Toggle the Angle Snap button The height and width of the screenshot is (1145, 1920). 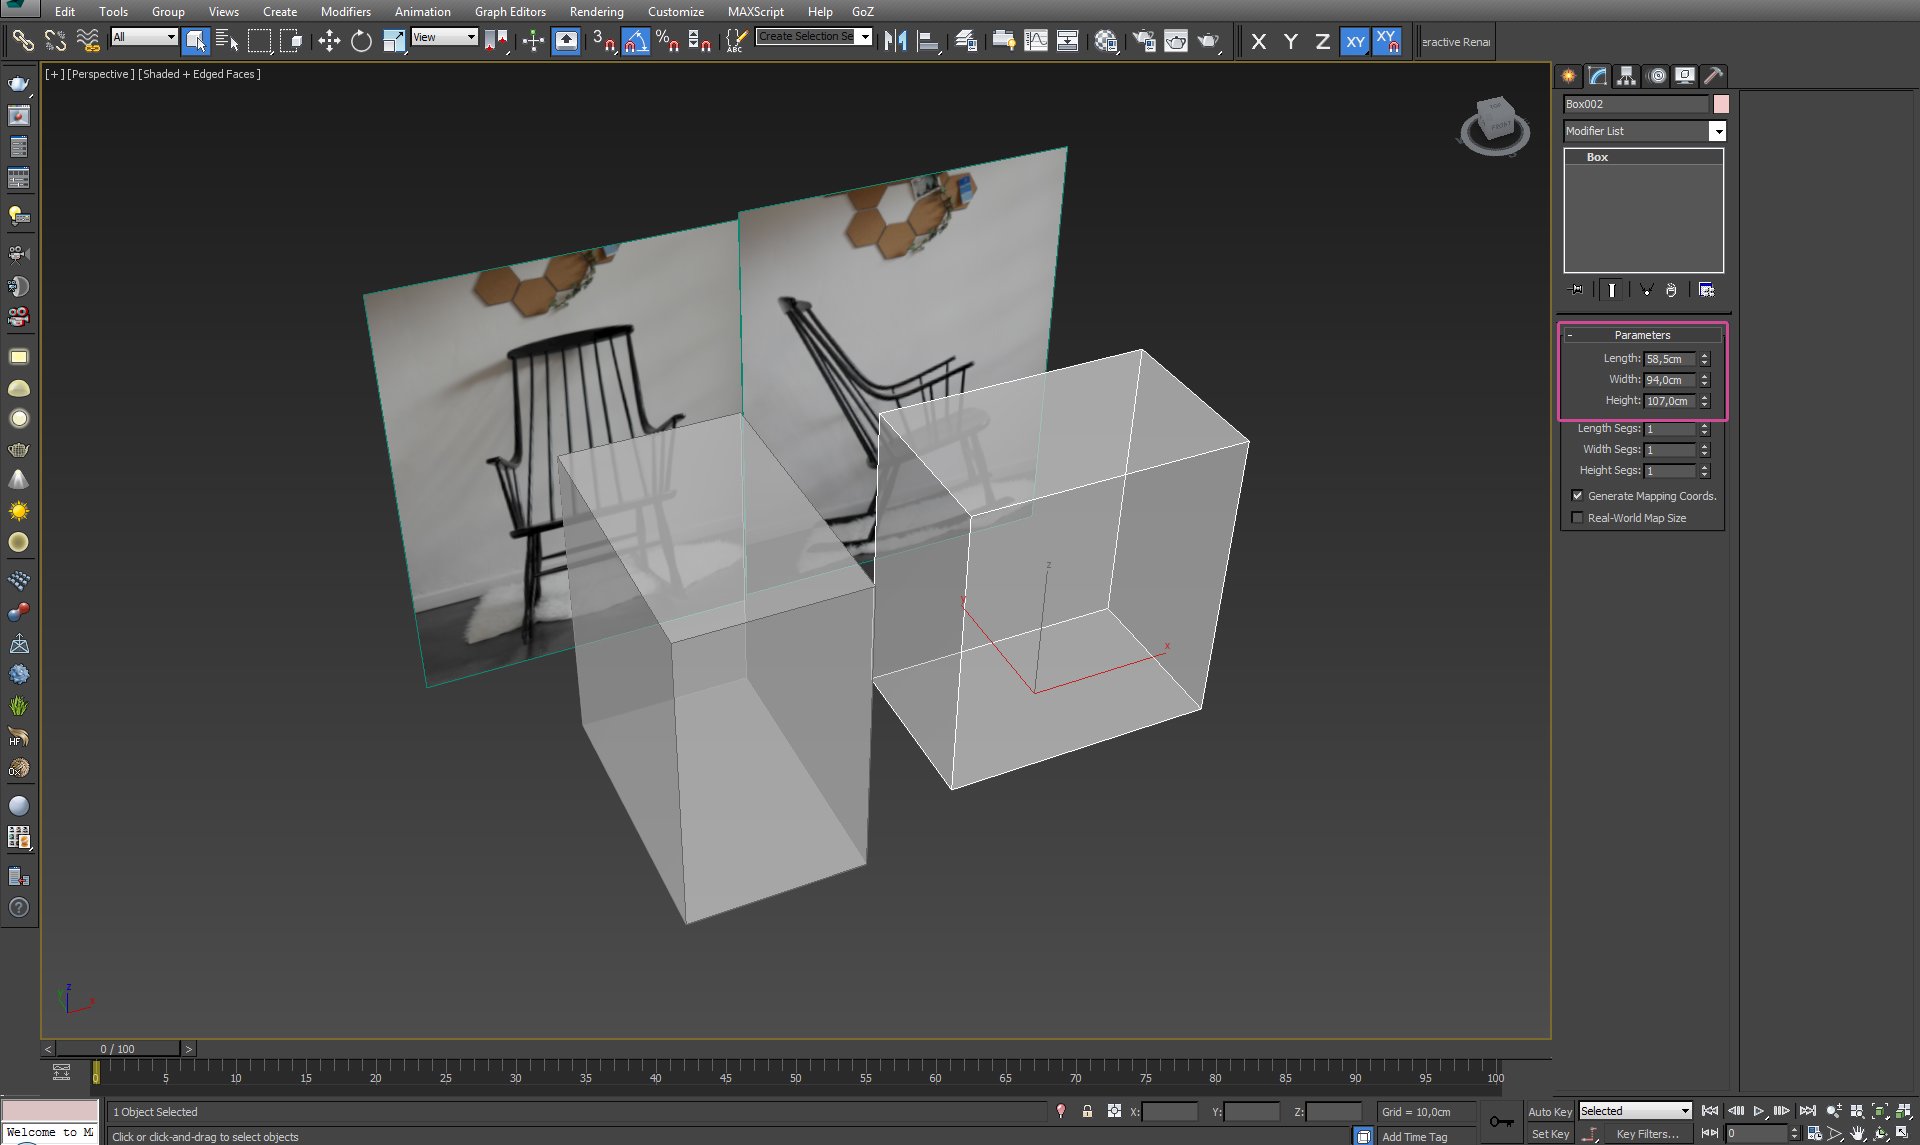[x=635, y=41]
